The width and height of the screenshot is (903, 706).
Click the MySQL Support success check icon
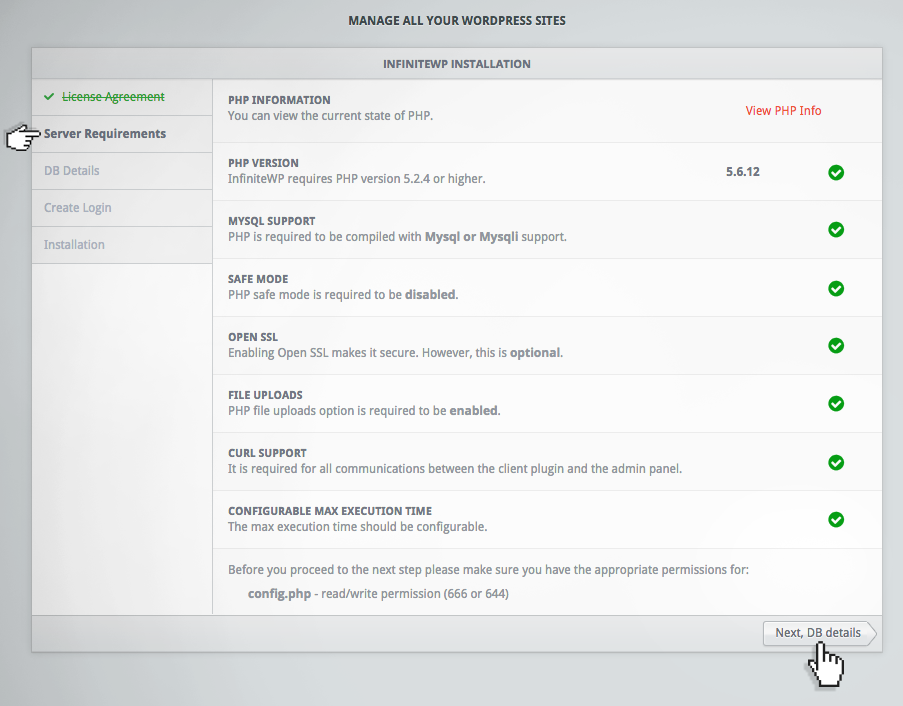(836, 230)
